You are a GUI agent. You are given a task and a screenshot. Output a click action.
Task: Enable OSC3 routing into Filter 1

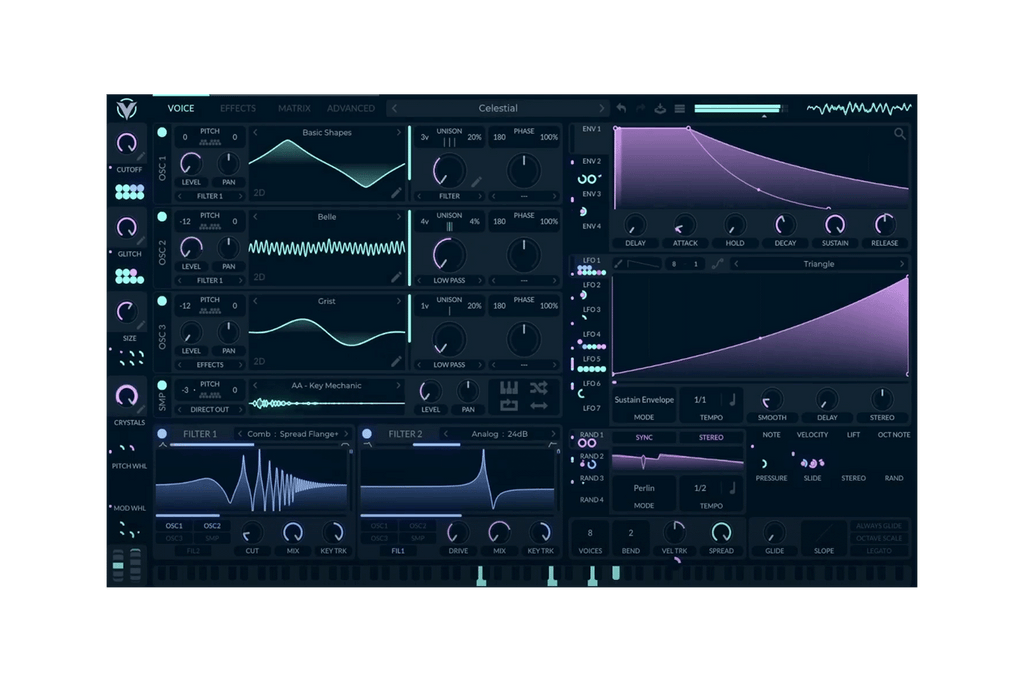(174, 537)
